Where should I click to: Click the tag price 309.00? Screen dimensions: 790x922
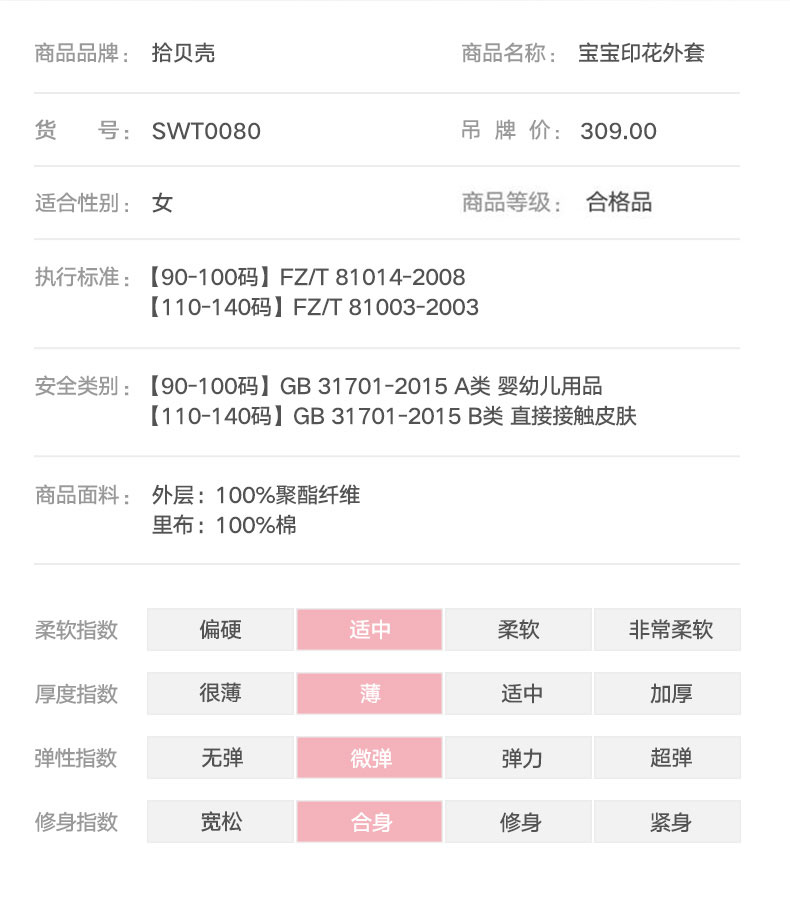(x=618, y=131)
